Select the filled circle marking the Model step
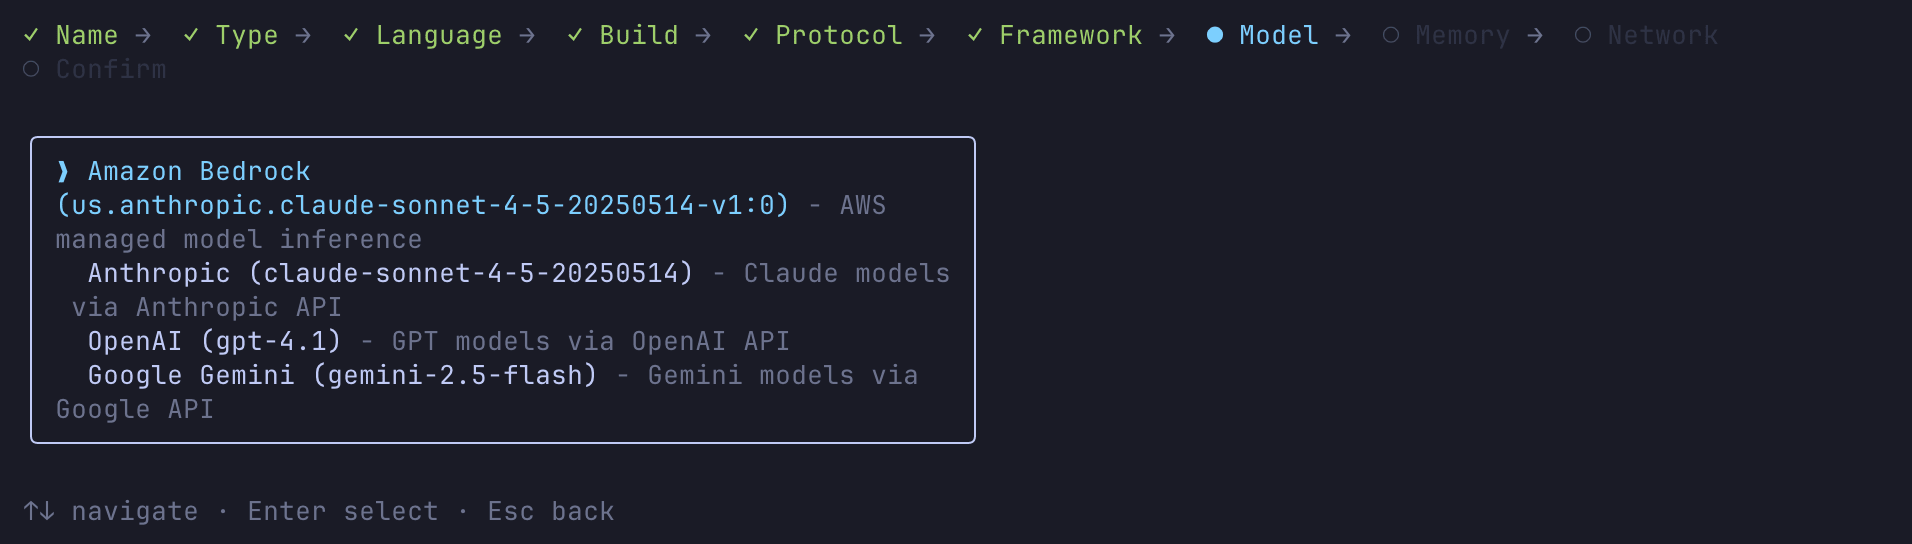 (1215, 35)
